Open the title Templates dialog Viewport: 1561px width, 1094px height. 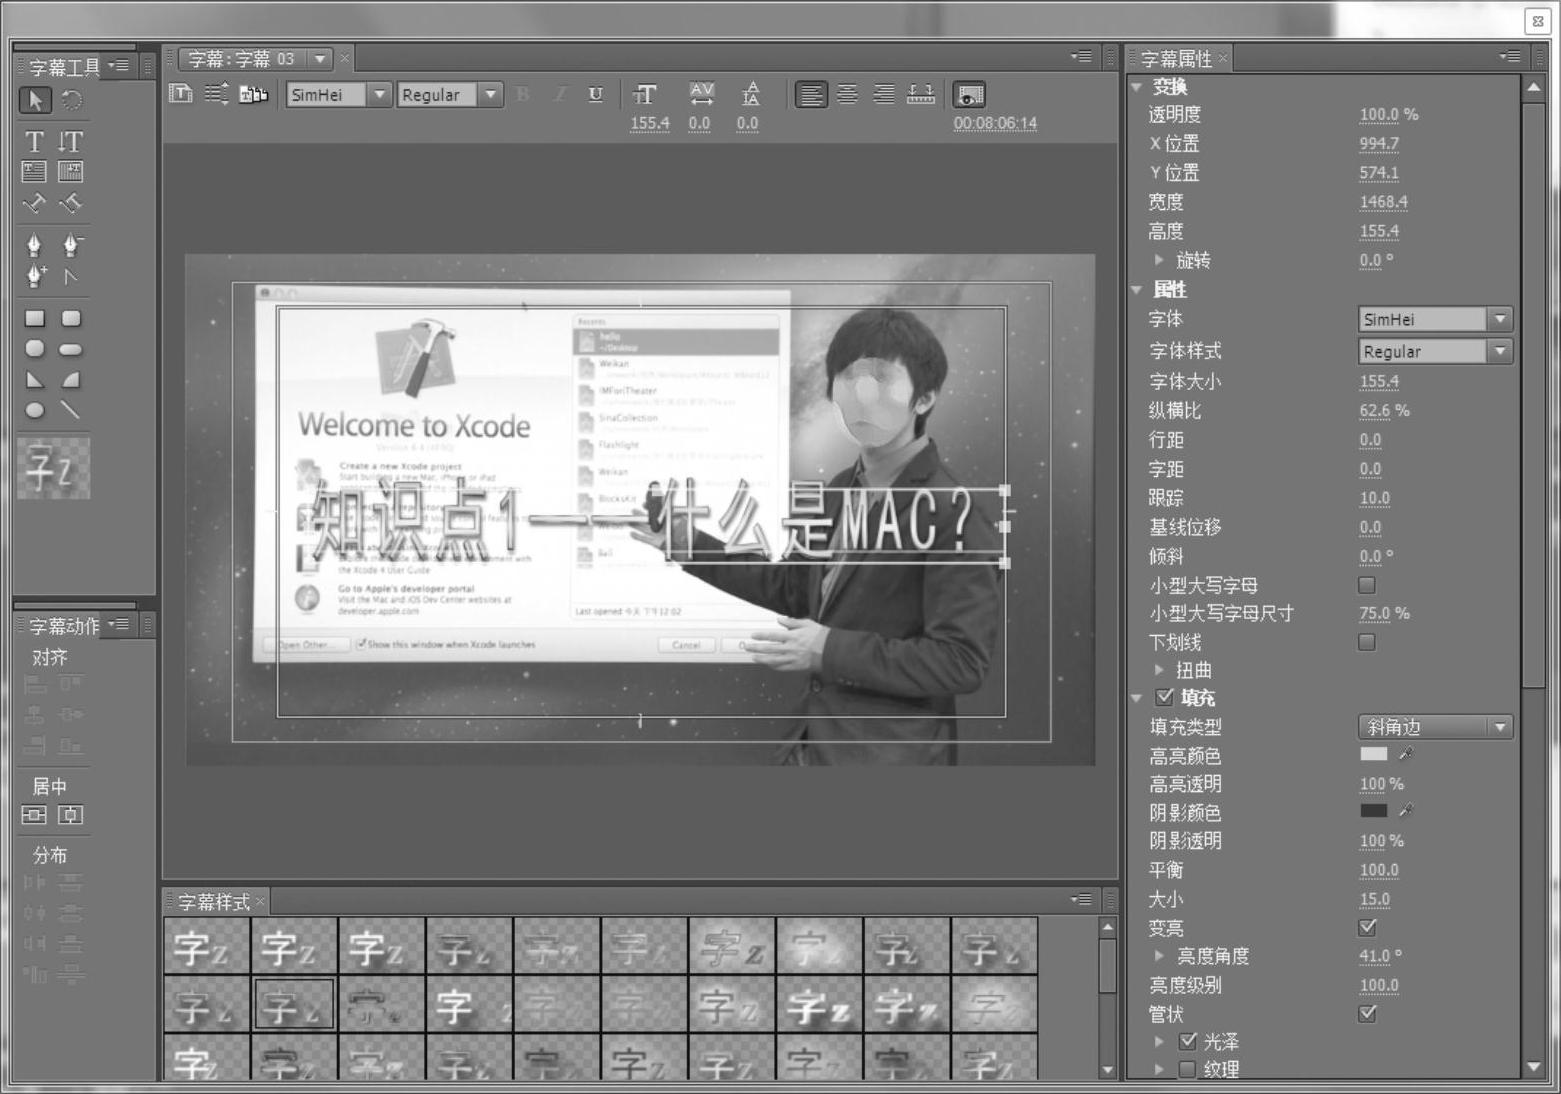[x=254, y=94]
